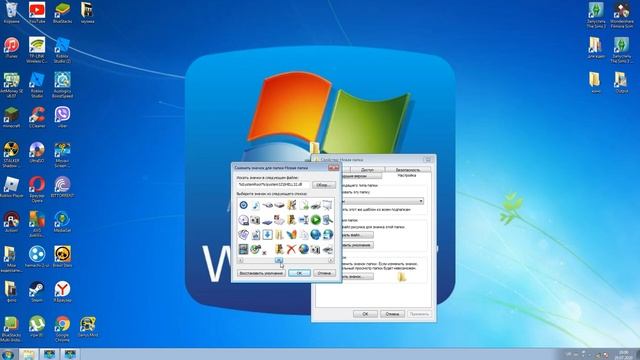Select the Movavi Screen desktop shortcut
Image resolution: width=640 pixels, height=360 pixels.
(62, 155)
